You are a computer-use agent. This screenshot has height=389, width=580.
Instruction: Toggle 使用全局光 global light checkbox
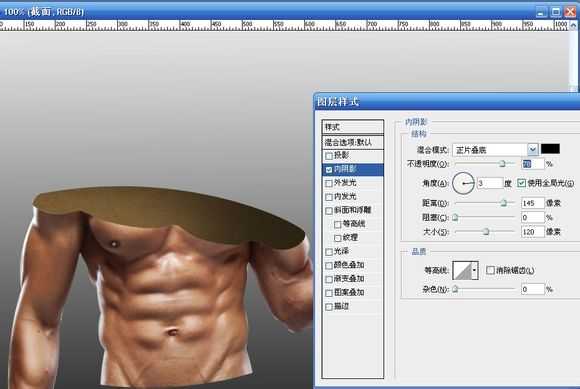(x=522, y=183)
